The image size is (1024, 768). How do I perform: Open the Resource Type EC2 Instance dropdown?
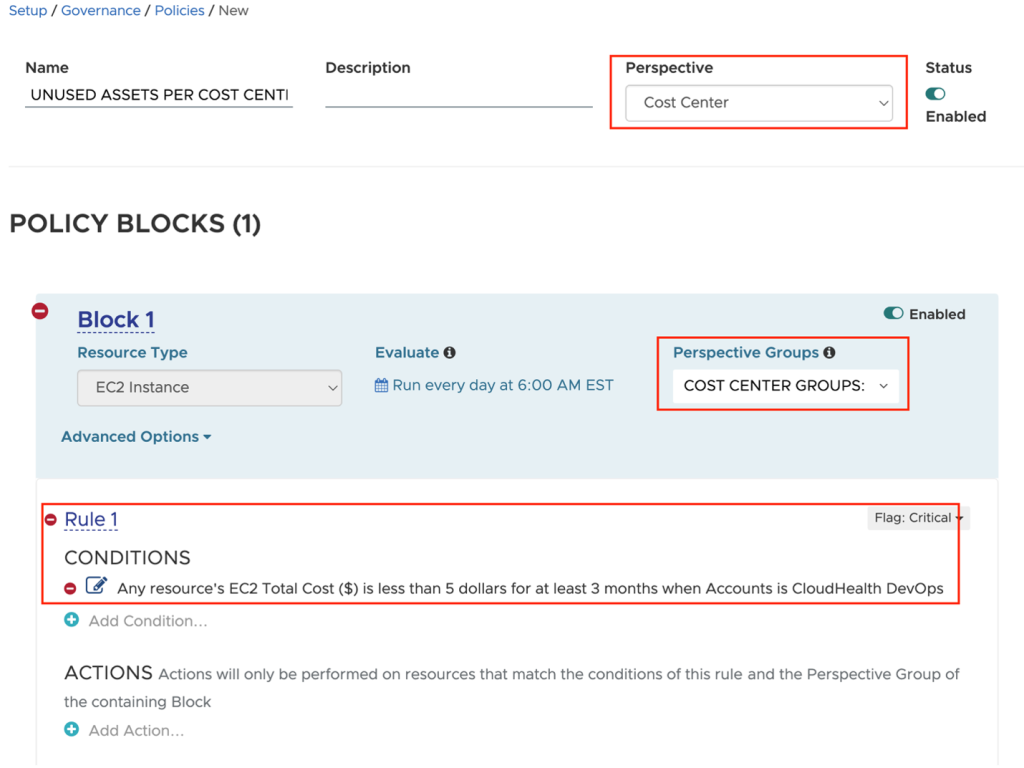coord(209,388)
